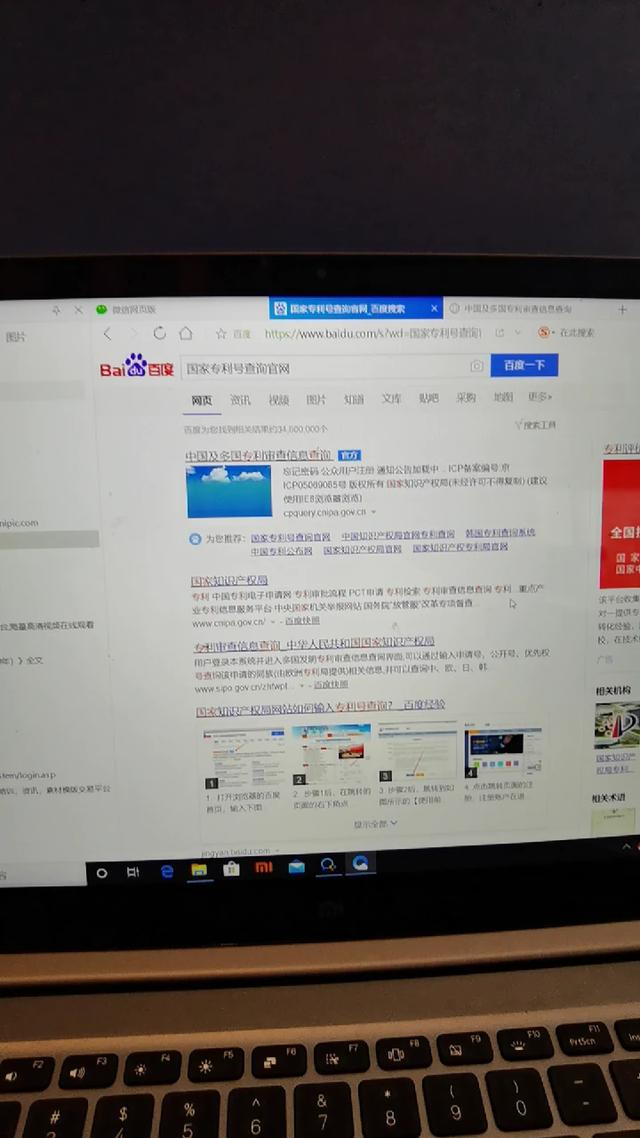Image resolution: width=640 pixels, height=1138 pixels.
Task: Open a new browser tab with plus
Action: pos(622,309)
